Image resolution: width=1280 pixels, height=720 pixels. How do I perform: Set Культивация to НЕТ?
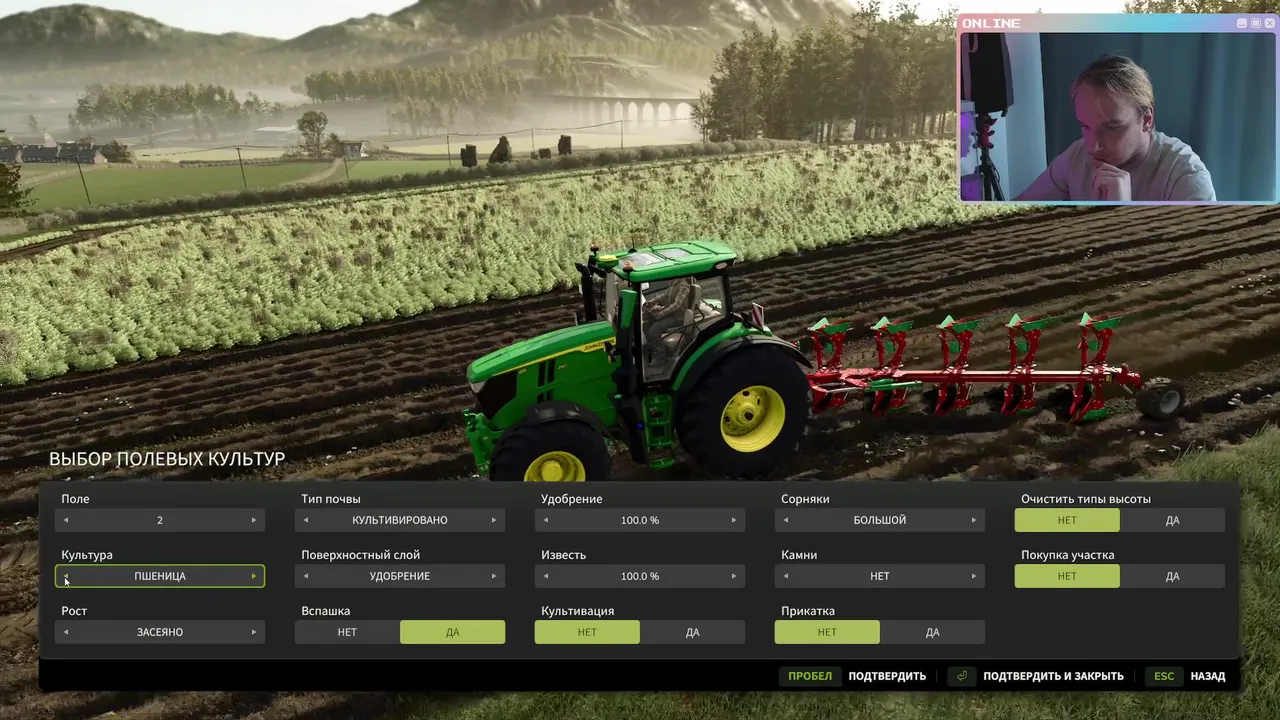pyautogui.click(x=587, y=632)
